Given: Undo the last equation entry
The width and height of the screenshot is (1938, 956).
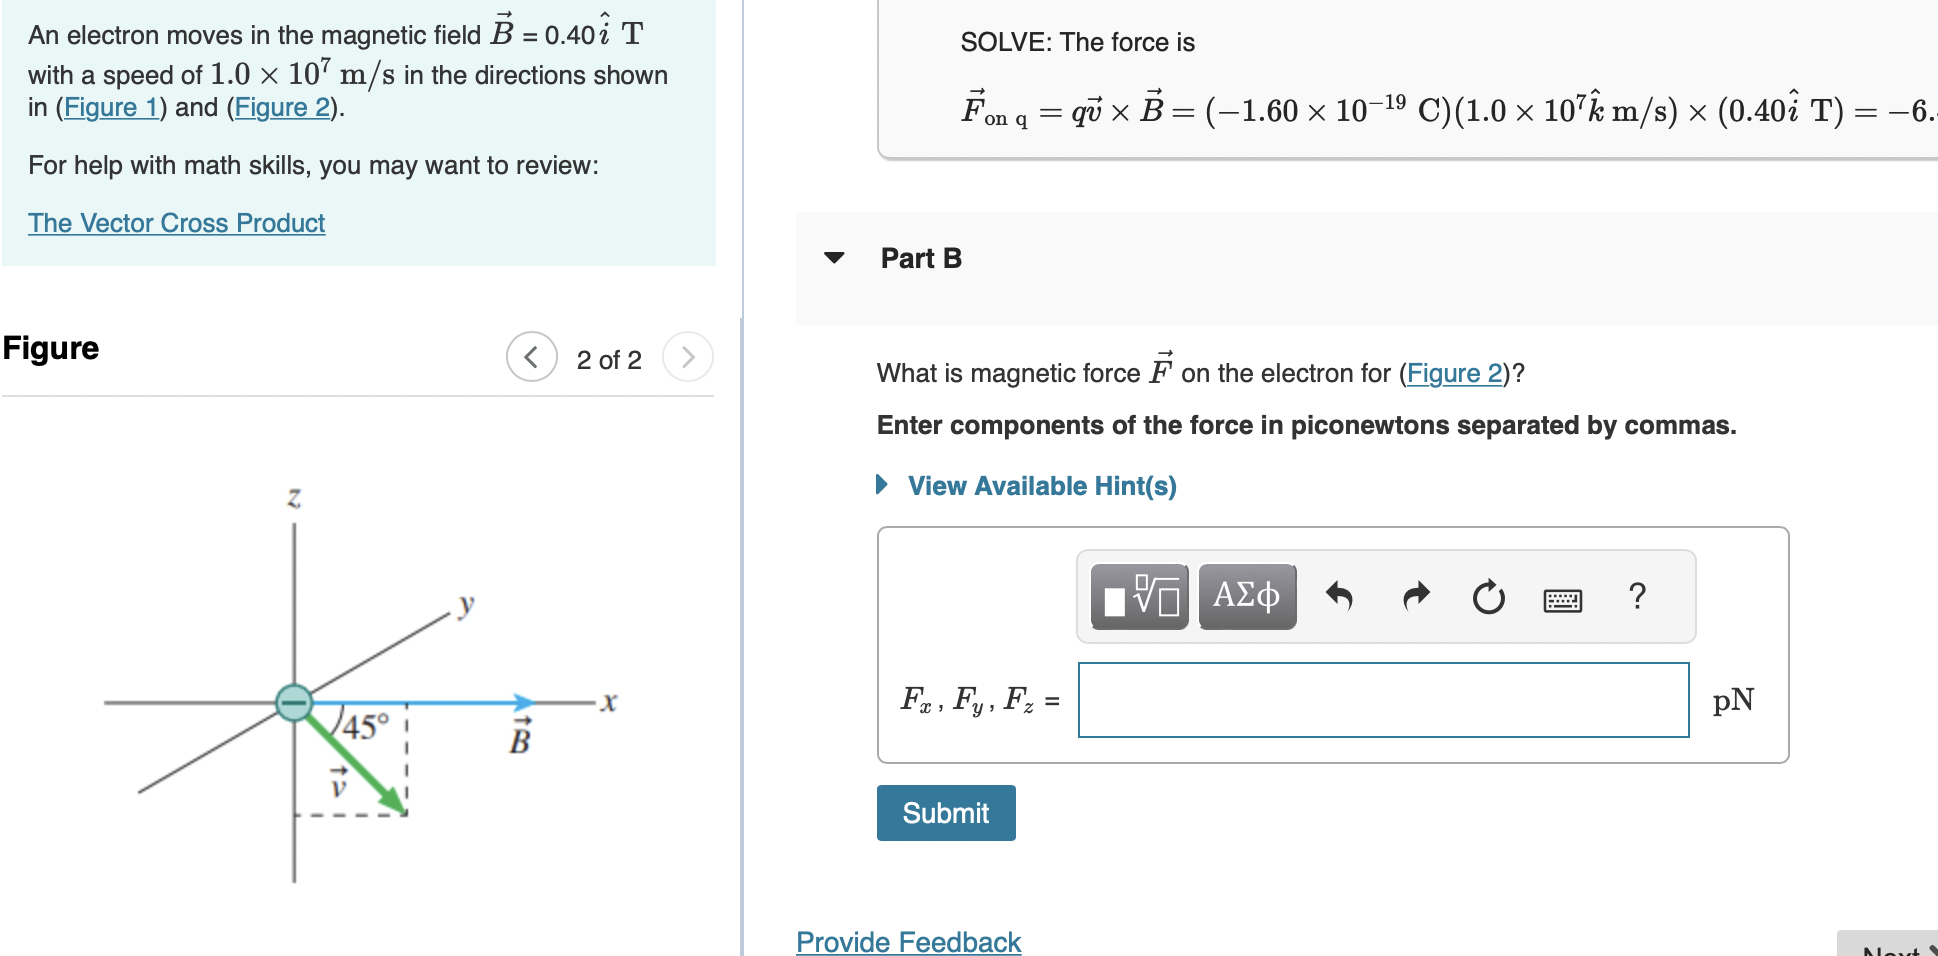Looking at the screenshot, I should [1342, 597].
